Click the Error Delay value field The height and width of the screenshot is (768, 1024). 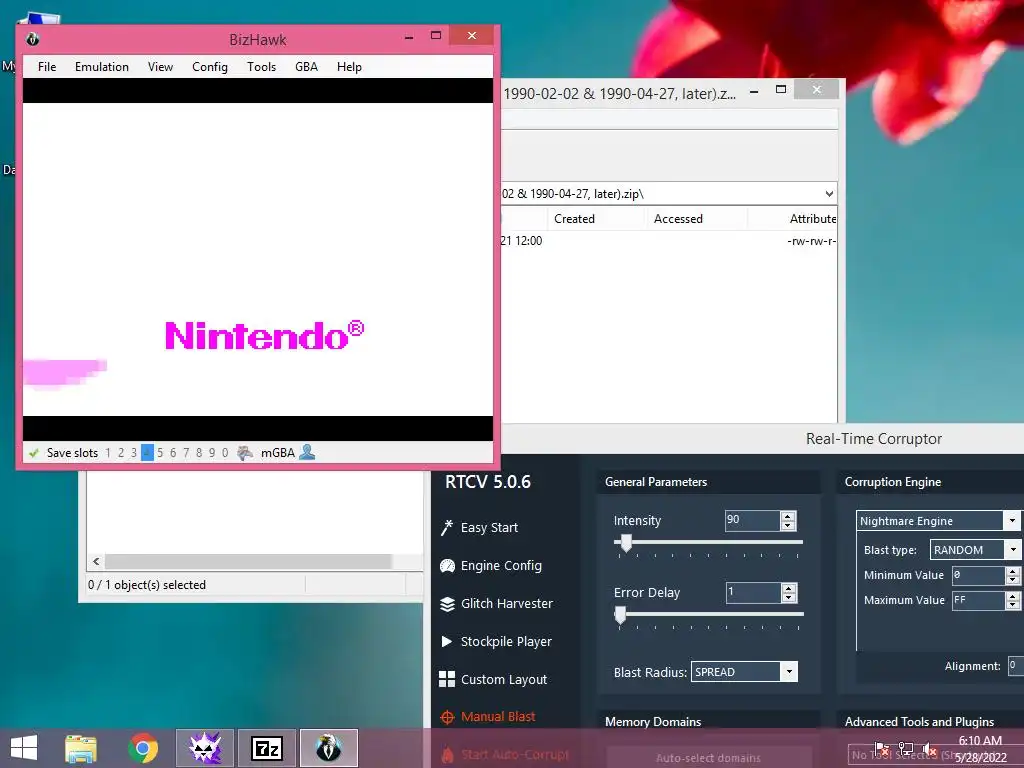pyautogui.click(x=753, y=592)
